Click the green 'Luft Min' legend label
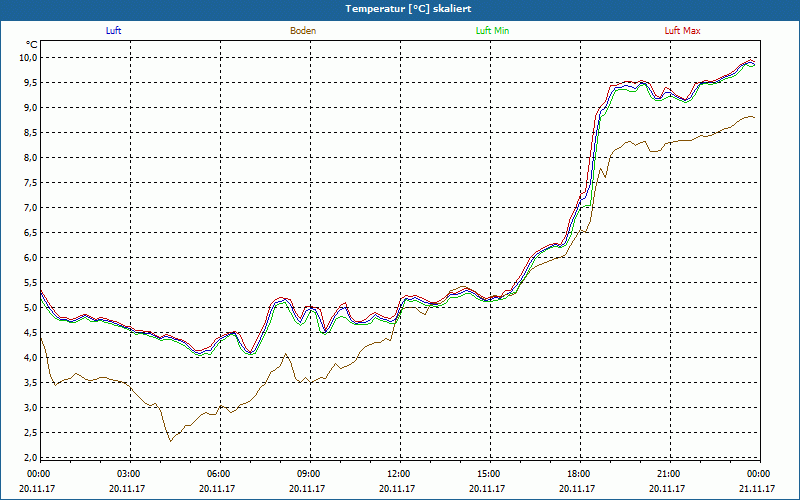 492,31
